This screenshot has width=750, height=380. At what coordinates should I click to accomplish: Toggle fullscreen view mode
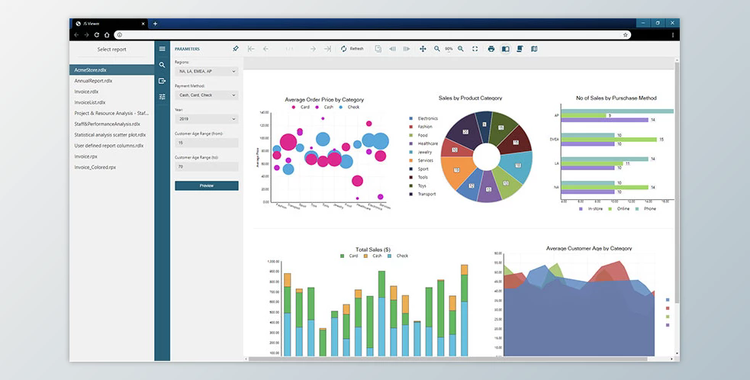475,49
